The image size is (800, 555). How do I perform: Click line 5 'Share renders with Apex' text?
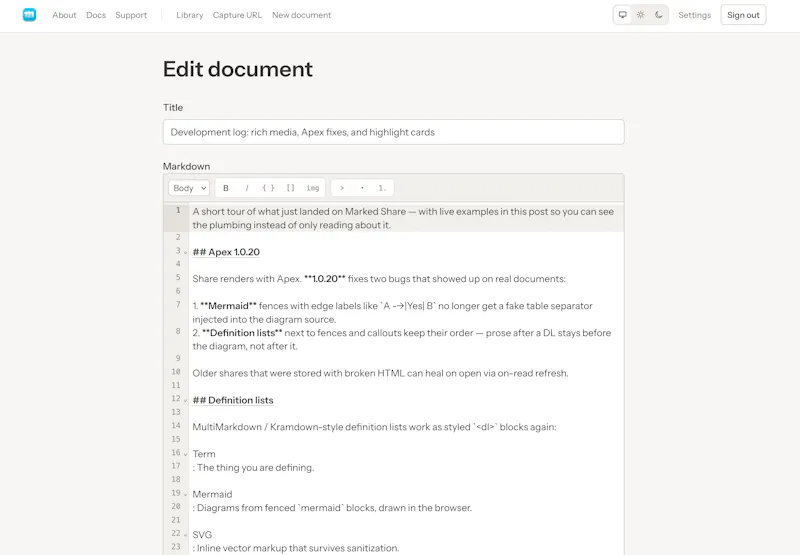click(x=379, y=279)
